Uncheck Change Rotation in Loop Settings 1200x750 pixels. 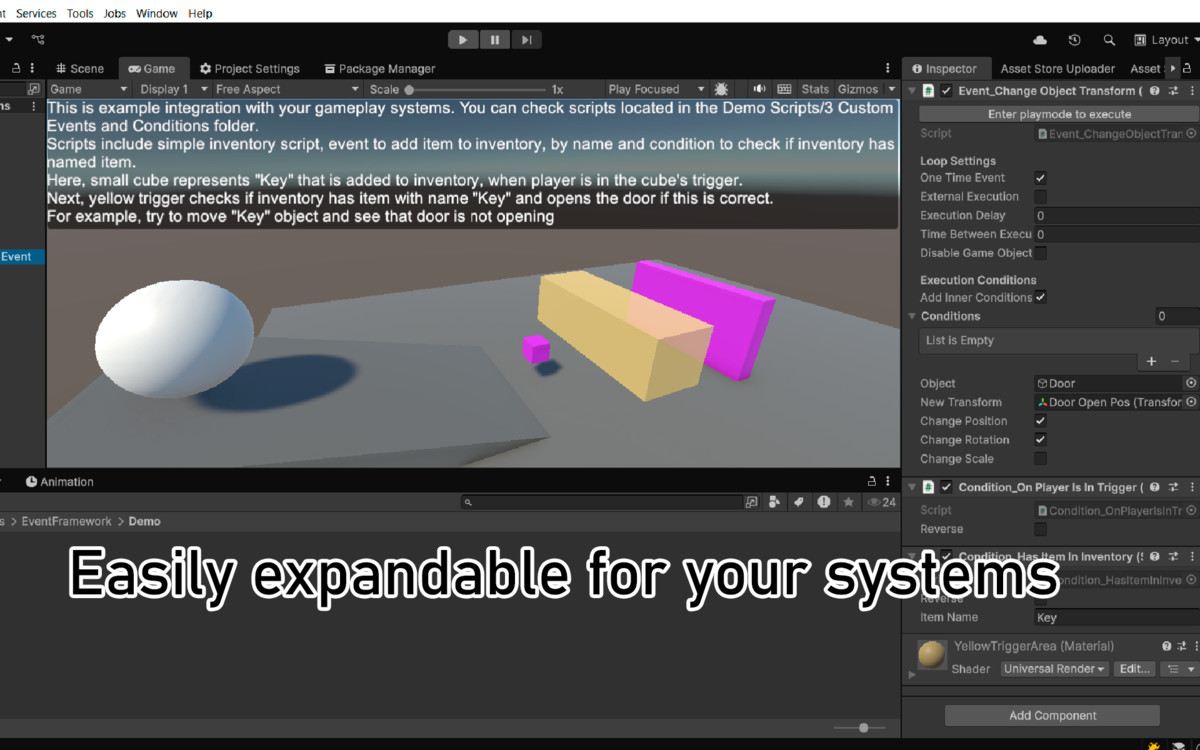[x=1040, y=439]
